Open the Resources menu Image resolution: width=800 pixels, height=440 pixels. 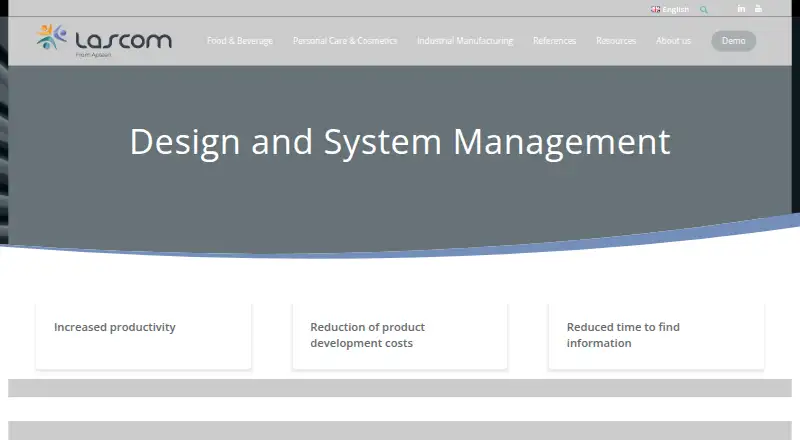616,41
